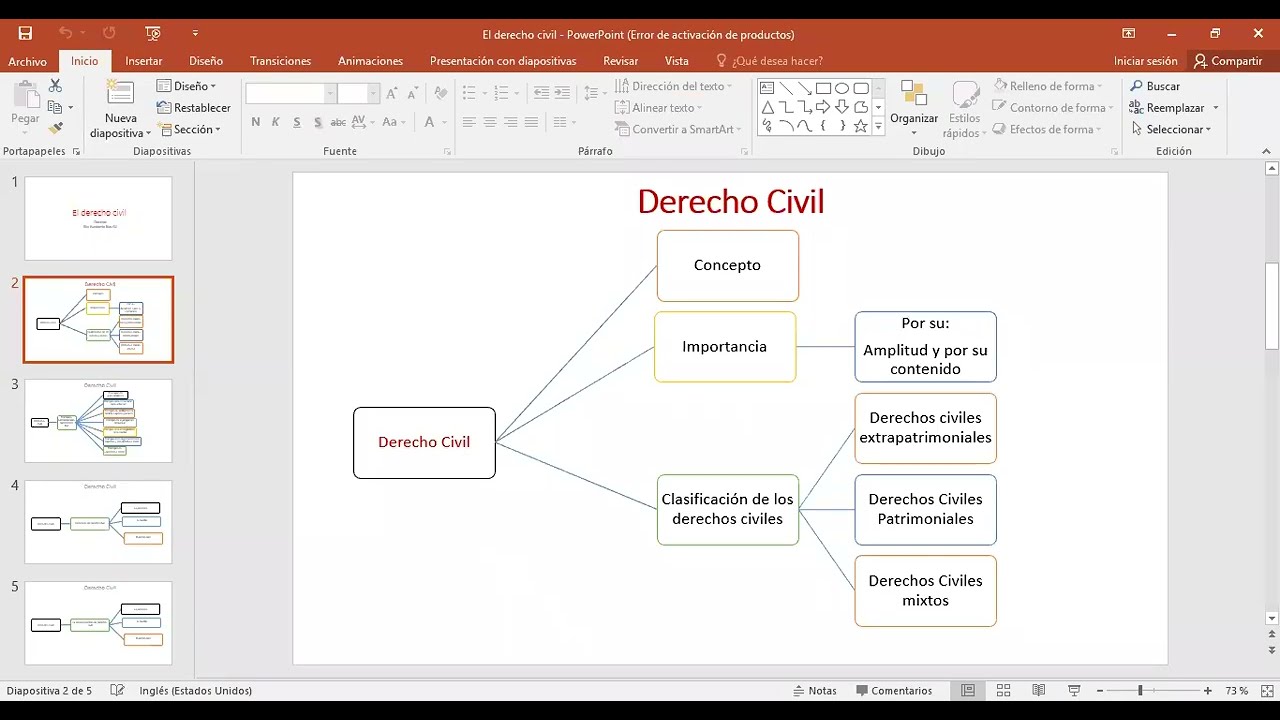The image size is (1280, 720).
Task: Click the Buscar magnifier icon
Action: [1136, 86]
